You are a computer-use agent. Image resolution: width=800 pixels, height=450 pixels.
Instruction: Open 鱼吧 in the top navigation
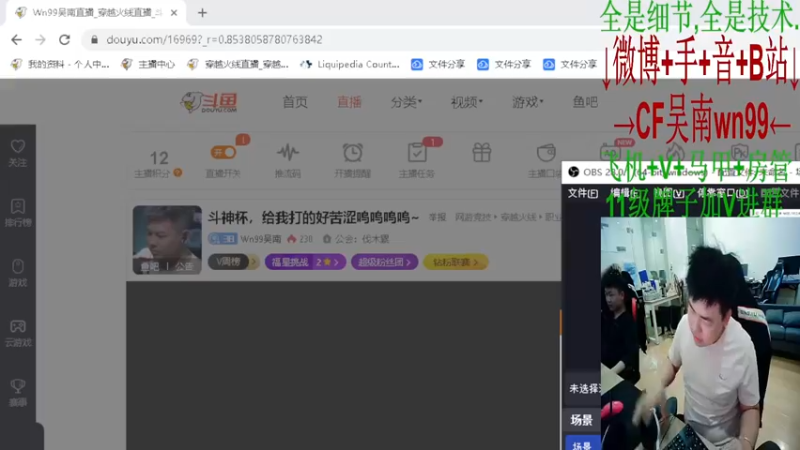click(x=585, y=102)
